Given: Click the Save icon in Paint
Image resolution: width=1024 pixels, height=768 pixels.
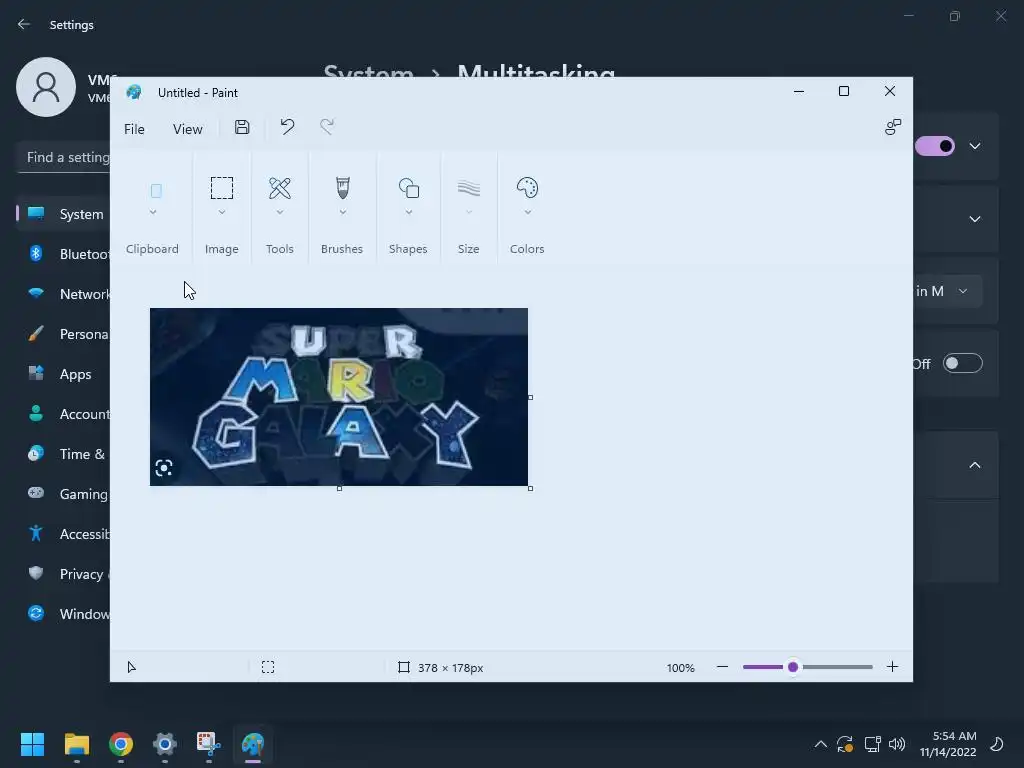Looking at the screenshot, I should 242,127.
